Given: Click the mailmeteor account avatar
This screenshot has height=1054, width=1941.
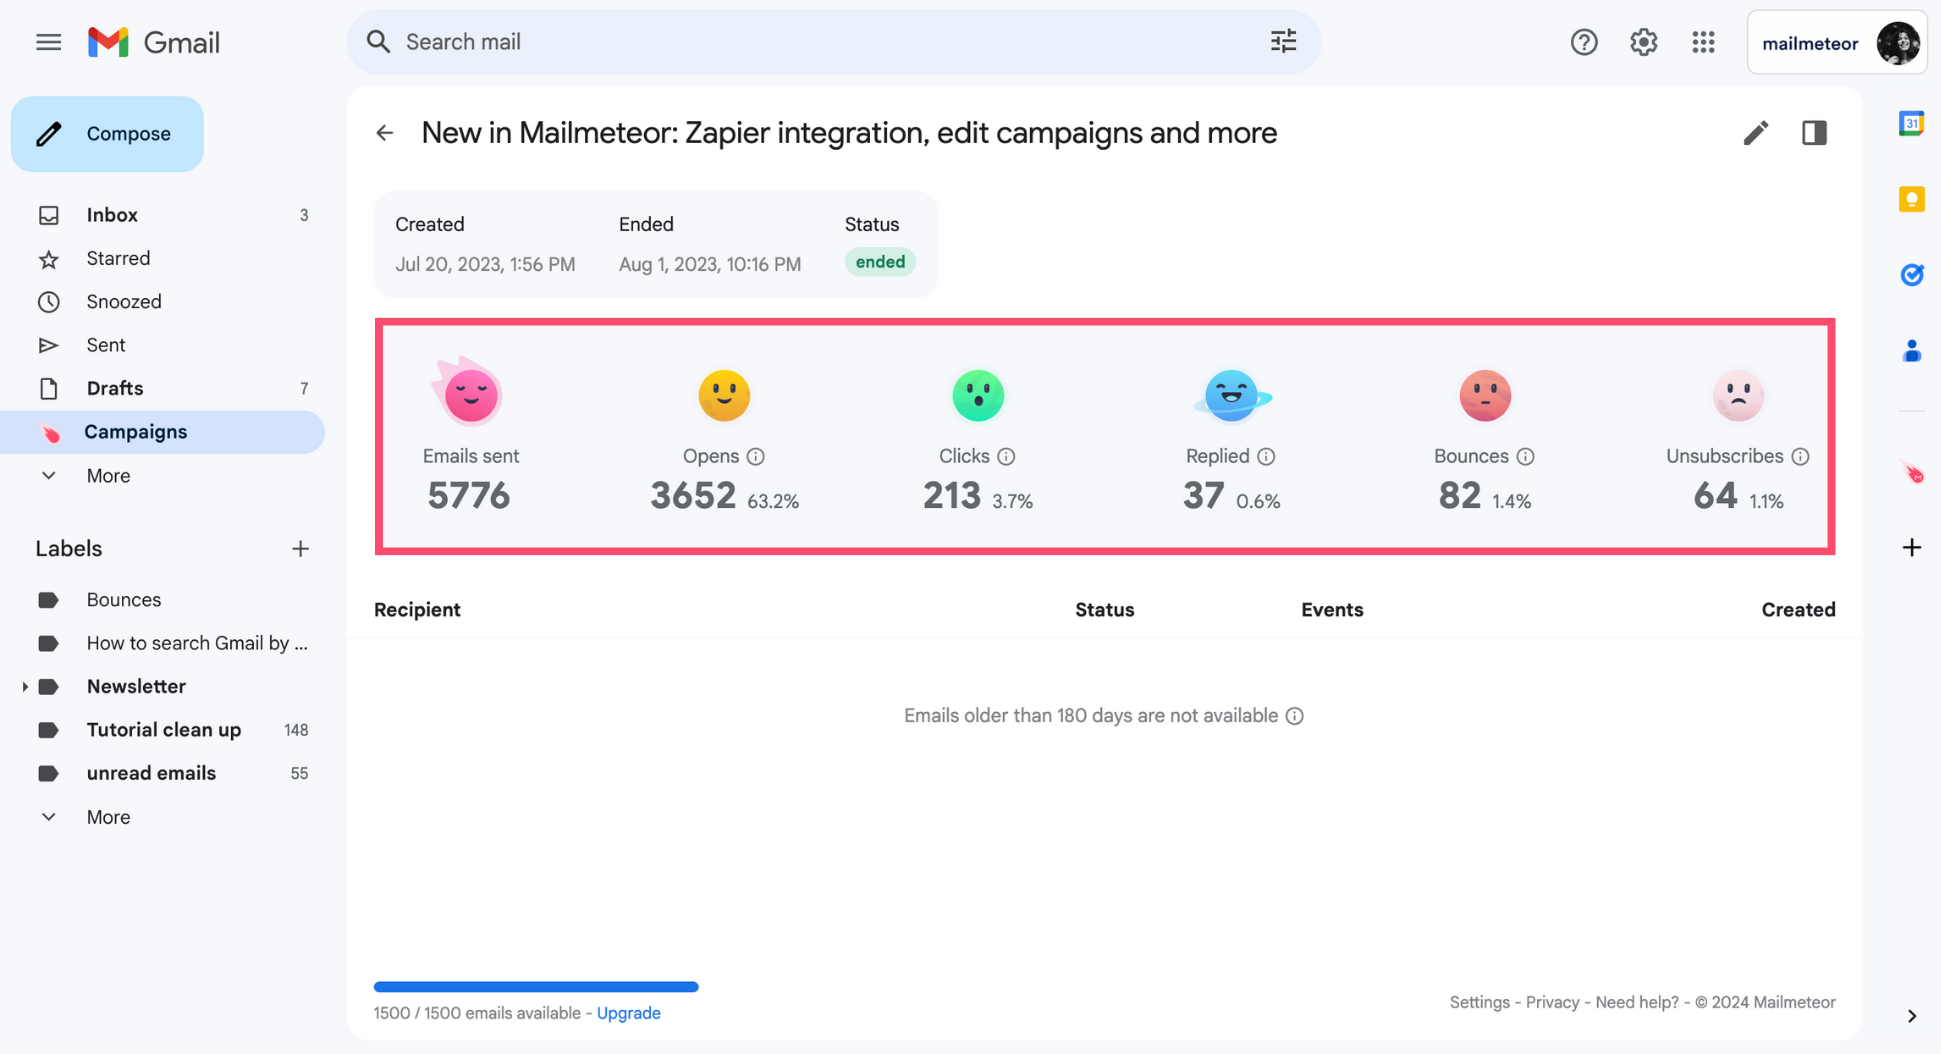Looking at the screenshot, I should click(x=1897, y=43).
